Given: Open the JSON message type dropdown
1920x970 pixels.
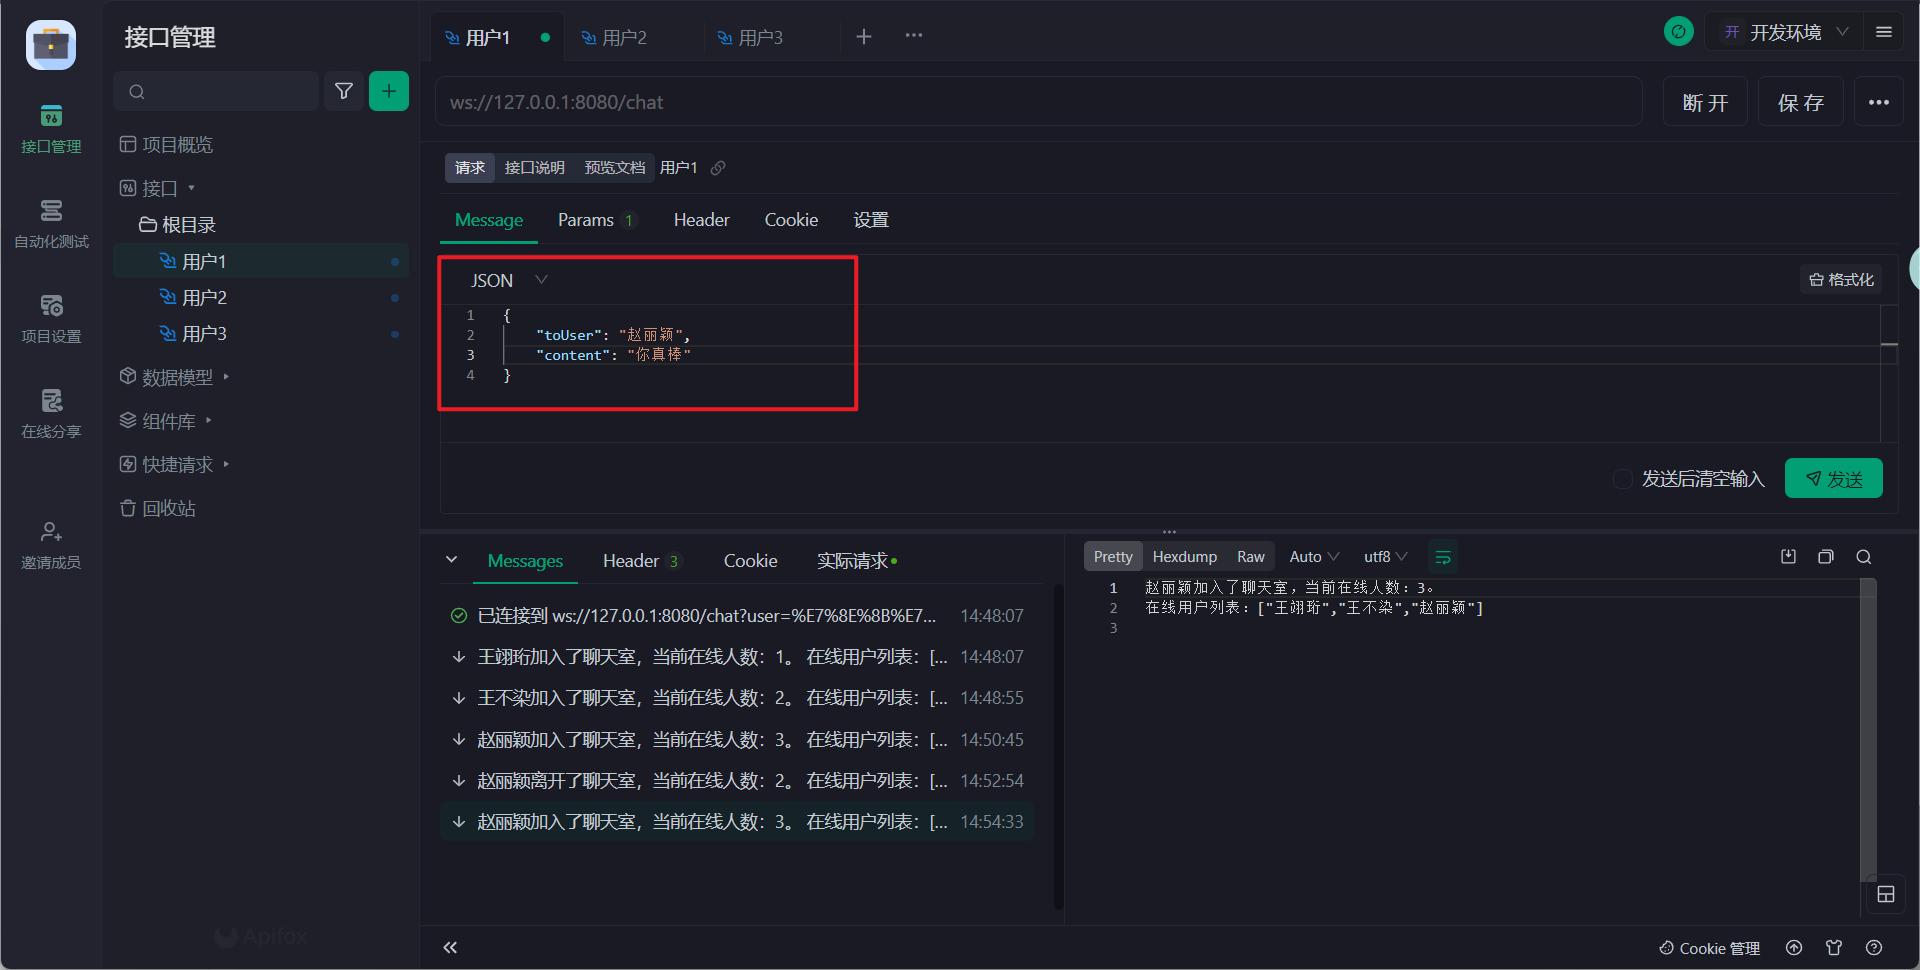Looking at the screenshot, I should click(x=507, y=280).
